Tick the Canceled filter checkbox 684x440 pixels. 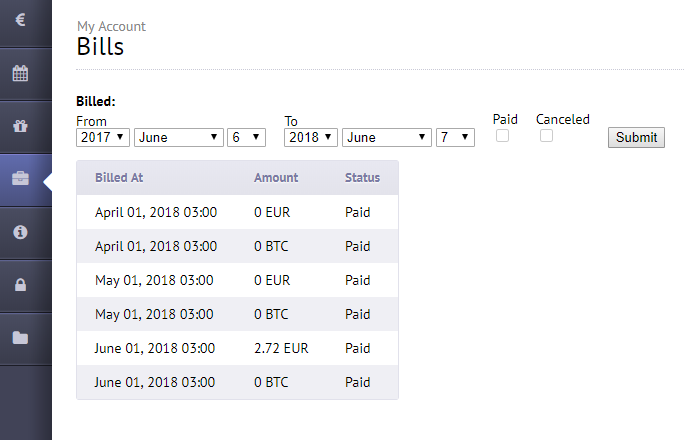[x=546, y=136]
